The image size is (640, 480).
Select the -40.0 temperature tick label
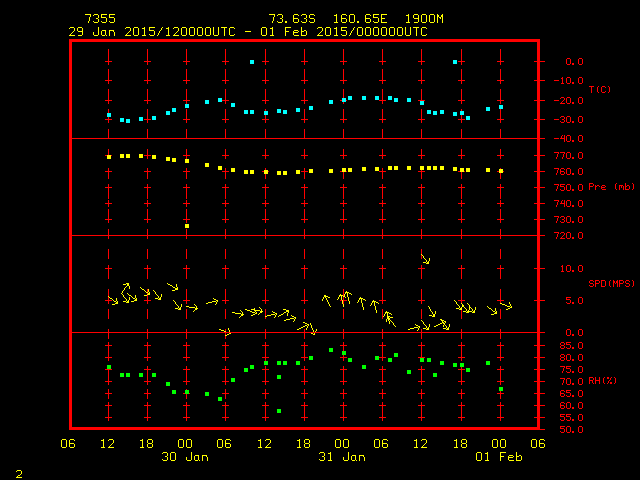(x=569, y=139)
